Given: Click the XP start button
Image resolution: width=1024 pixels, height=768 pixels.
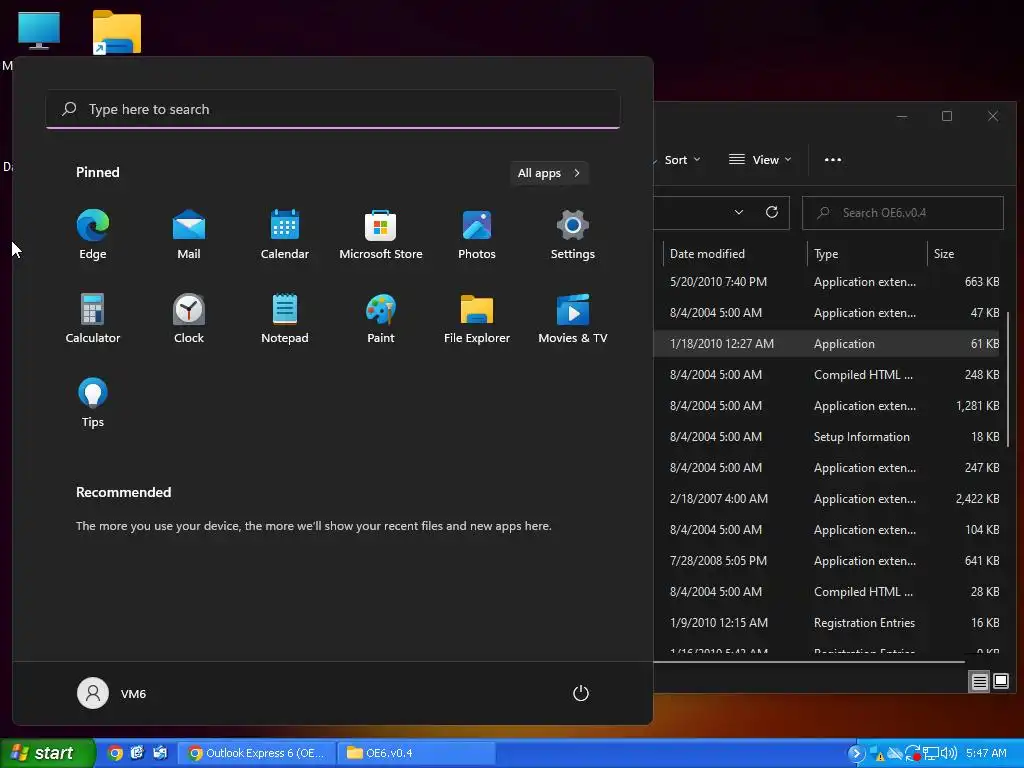Looking at the screenshot, I should [47, 753].
